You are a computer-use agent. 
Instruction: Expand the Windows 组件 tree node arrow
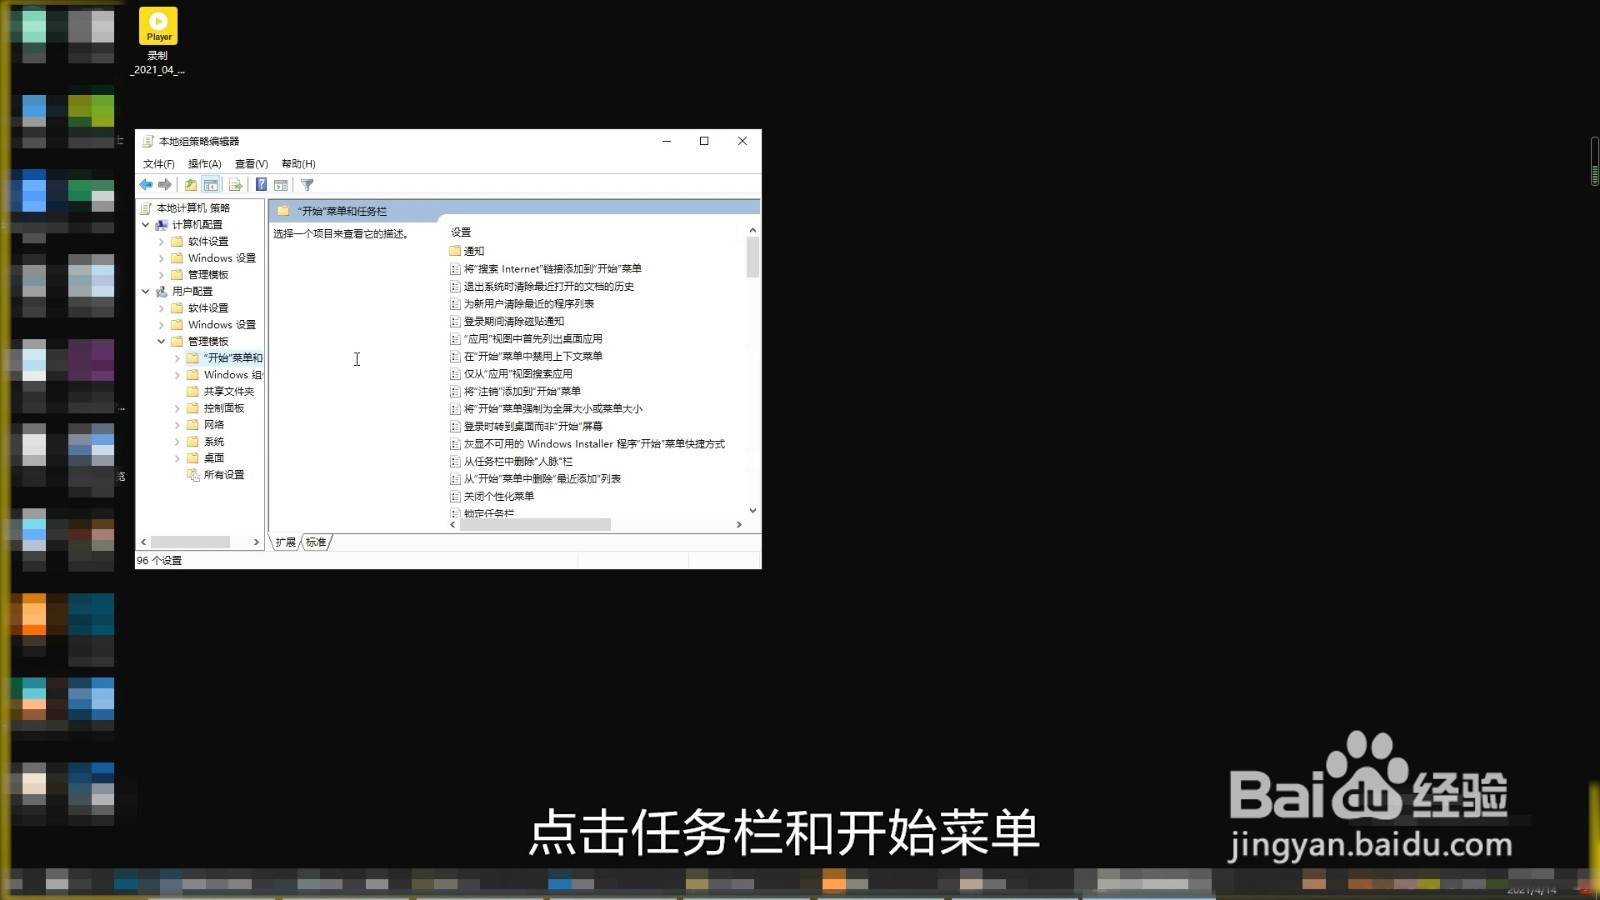[177, 375]
